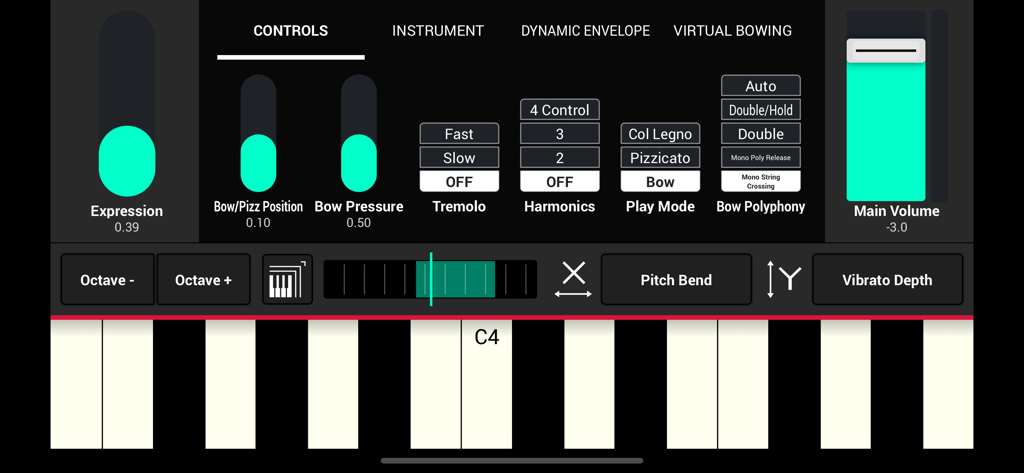This screenshot has width=1024, height=473.
Task: Switch to the CONTROLS tab
Action: click(291, 31)
